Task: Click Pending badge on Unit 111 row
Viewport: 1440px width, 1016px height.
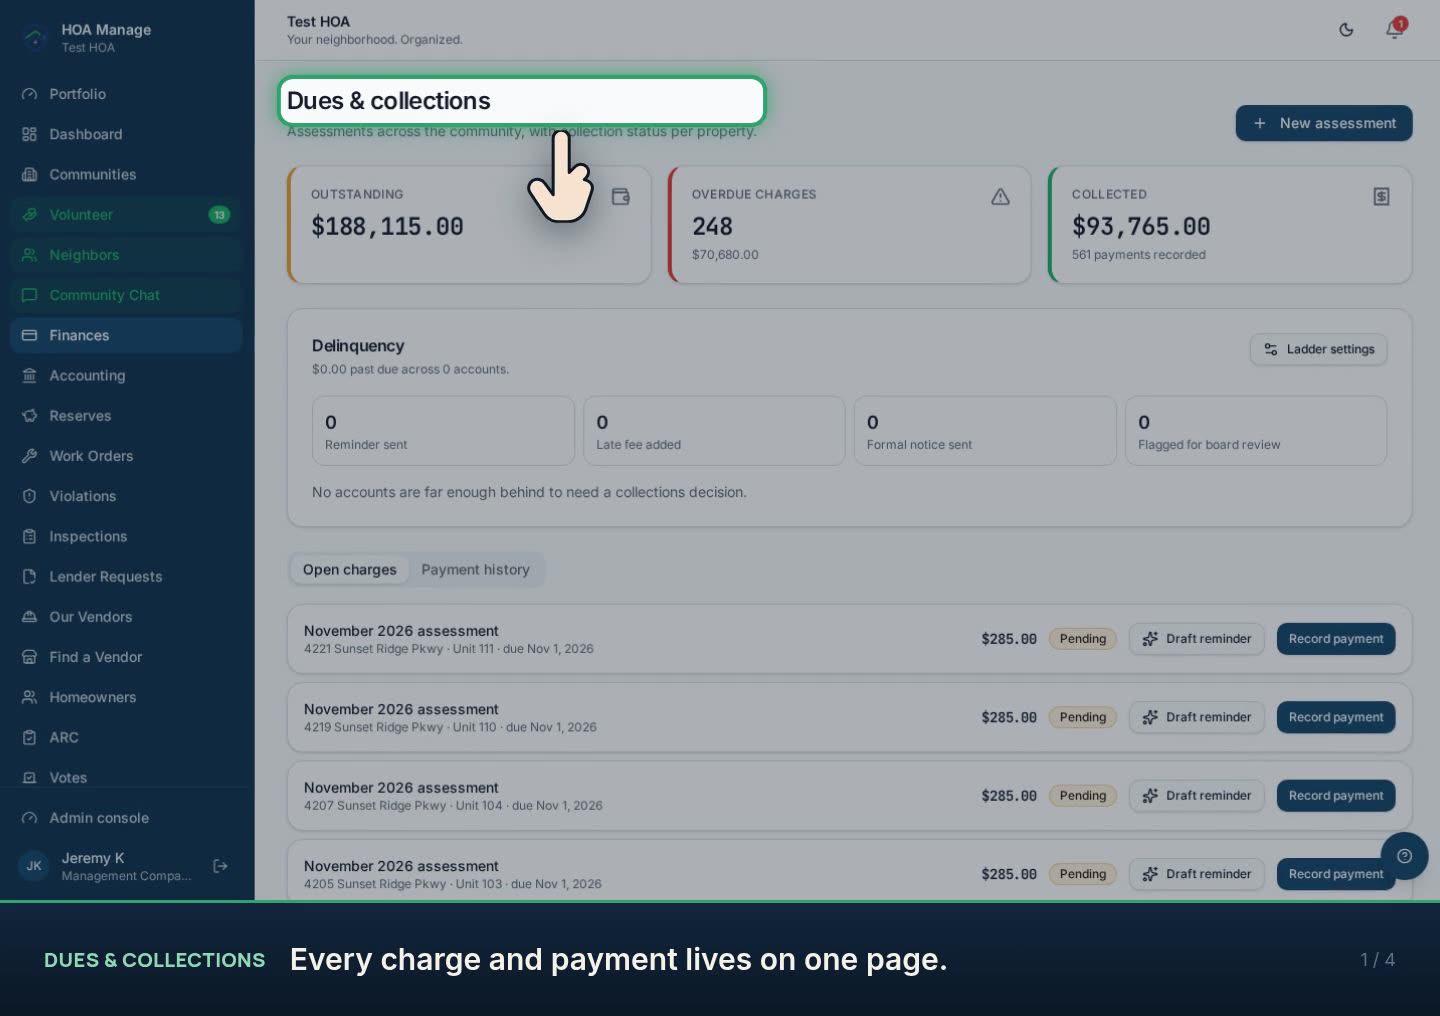Action: coord(1082,638)
